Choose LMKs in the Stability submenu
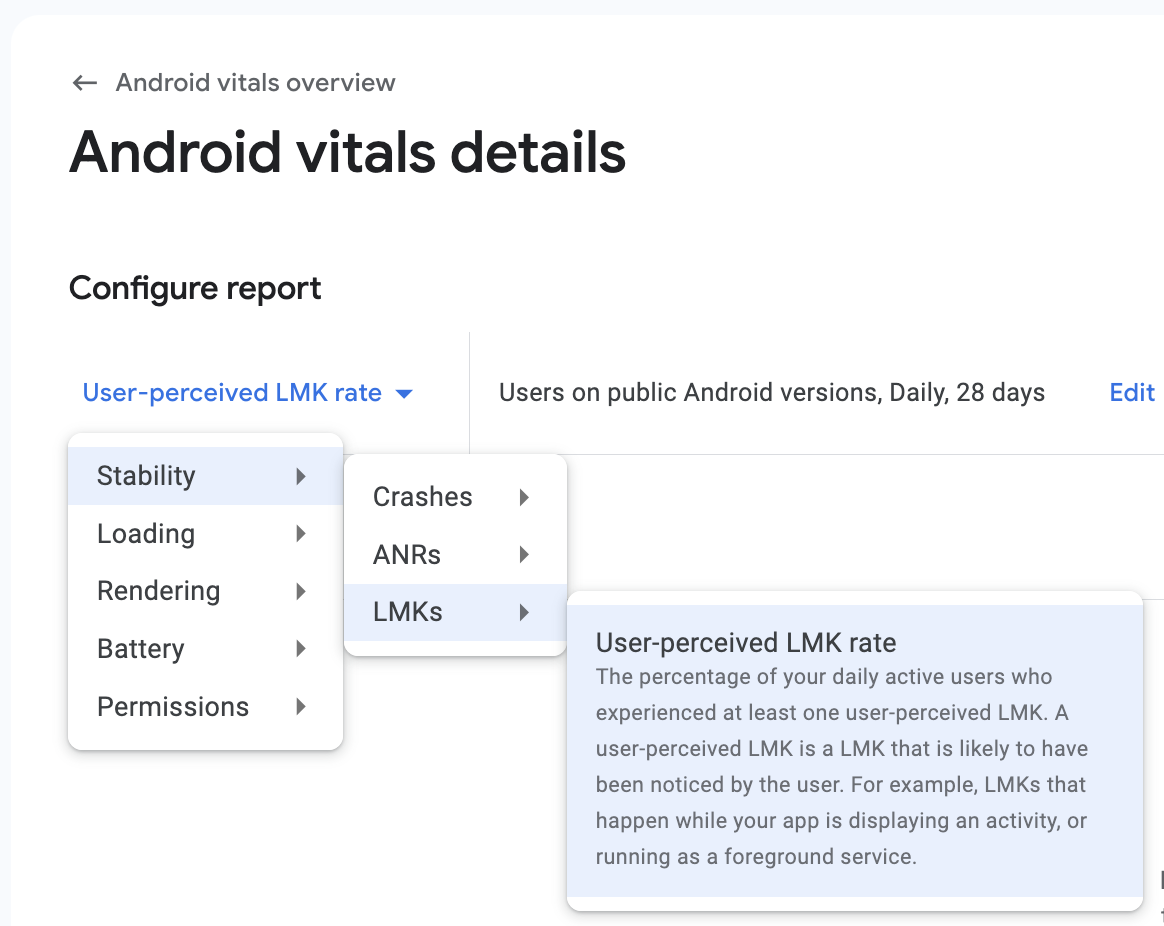Image resolution: width=1164 pixels, height=926 pixels. 407,612
